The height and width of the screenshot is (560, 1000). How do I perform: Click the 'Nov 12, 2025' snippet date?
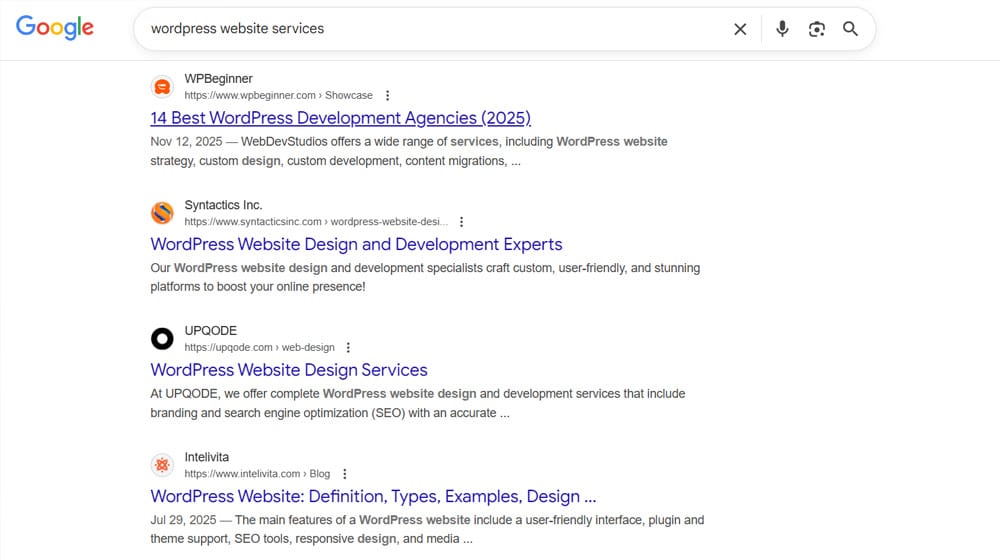[x=186, y=142]
